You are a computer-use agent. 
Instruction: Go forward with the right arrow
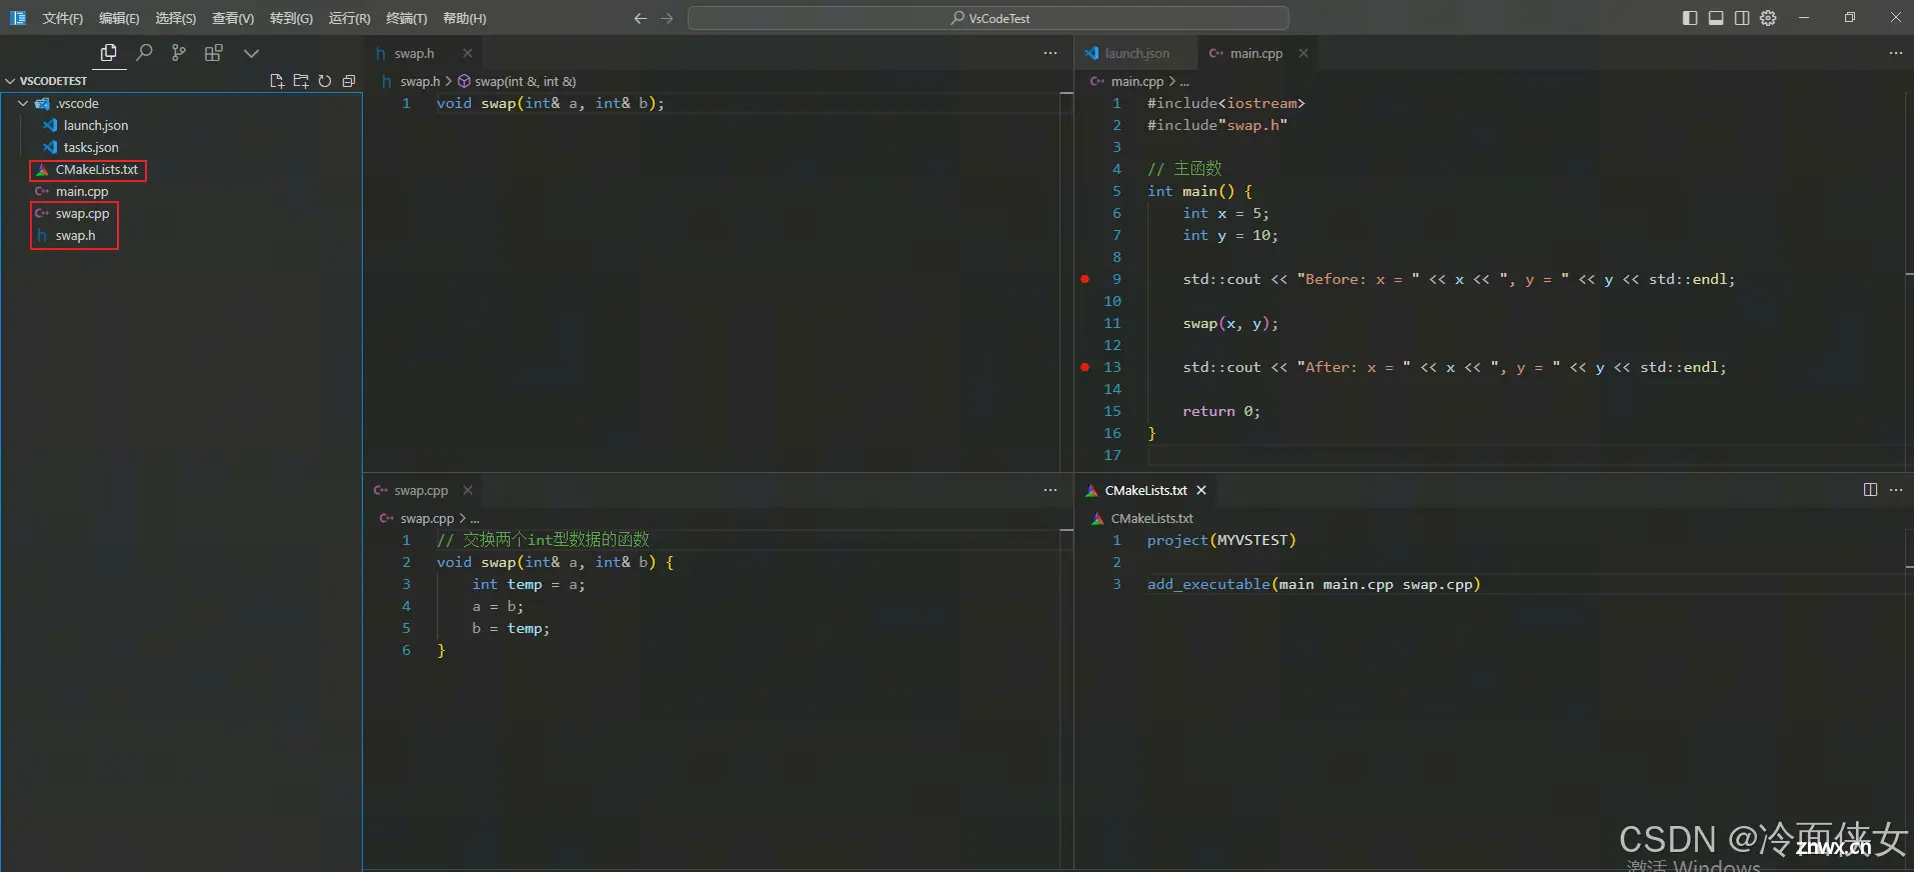667,18
